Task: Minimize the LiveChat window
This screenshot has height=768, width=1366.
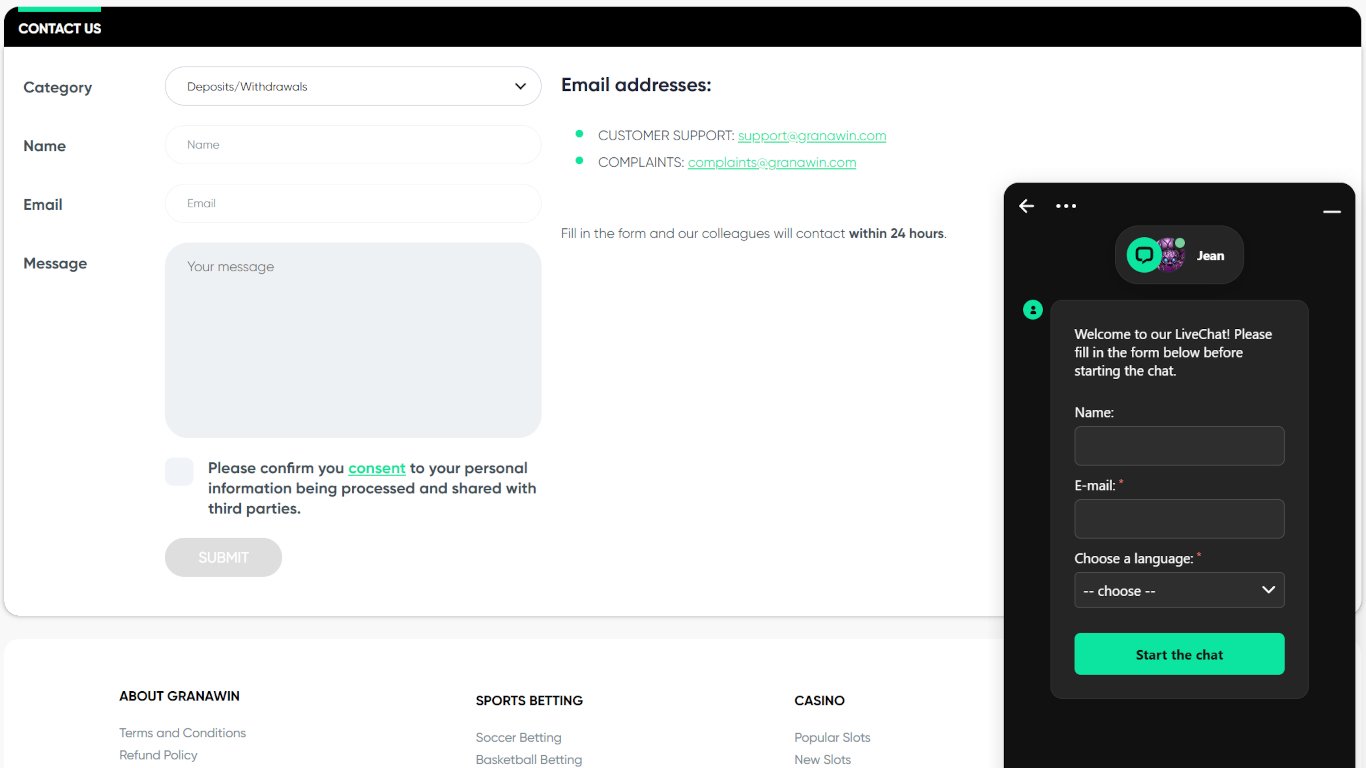Action: (1331, 211)
